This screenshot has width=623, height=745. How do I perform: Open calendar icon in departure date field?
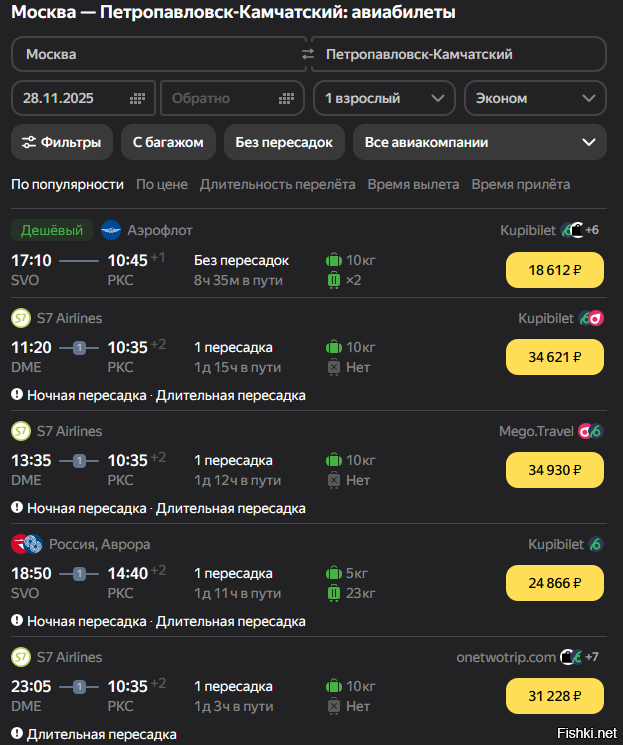click(x=138, y=99)
